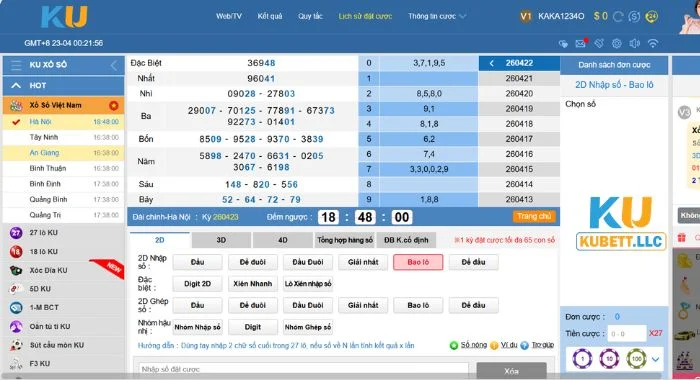
Task: Select the An Giang lottery
Action: (x=63, y=153)
